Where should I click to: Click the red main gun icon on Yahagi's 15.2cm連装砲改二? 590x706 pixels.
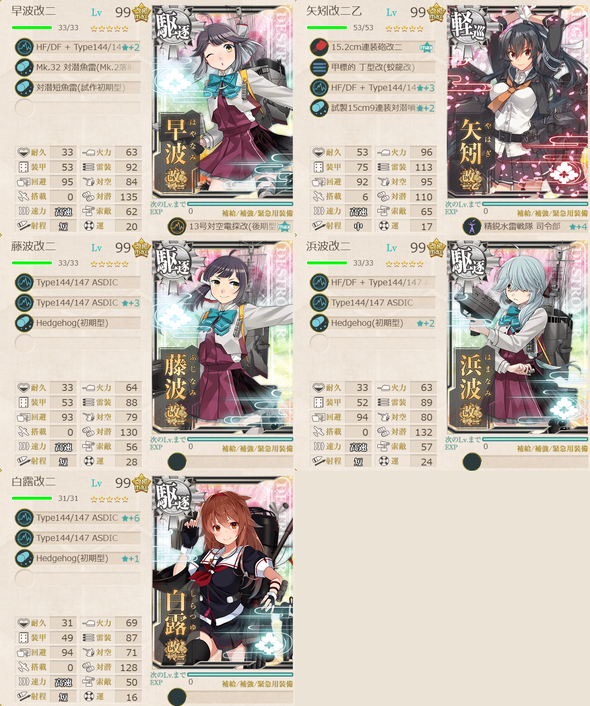point(319,47)
